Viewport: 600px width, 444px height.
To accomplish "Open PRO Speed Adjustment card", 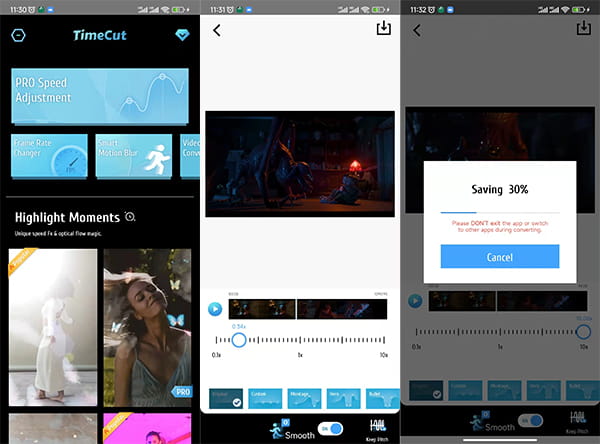I will [100, 96].
